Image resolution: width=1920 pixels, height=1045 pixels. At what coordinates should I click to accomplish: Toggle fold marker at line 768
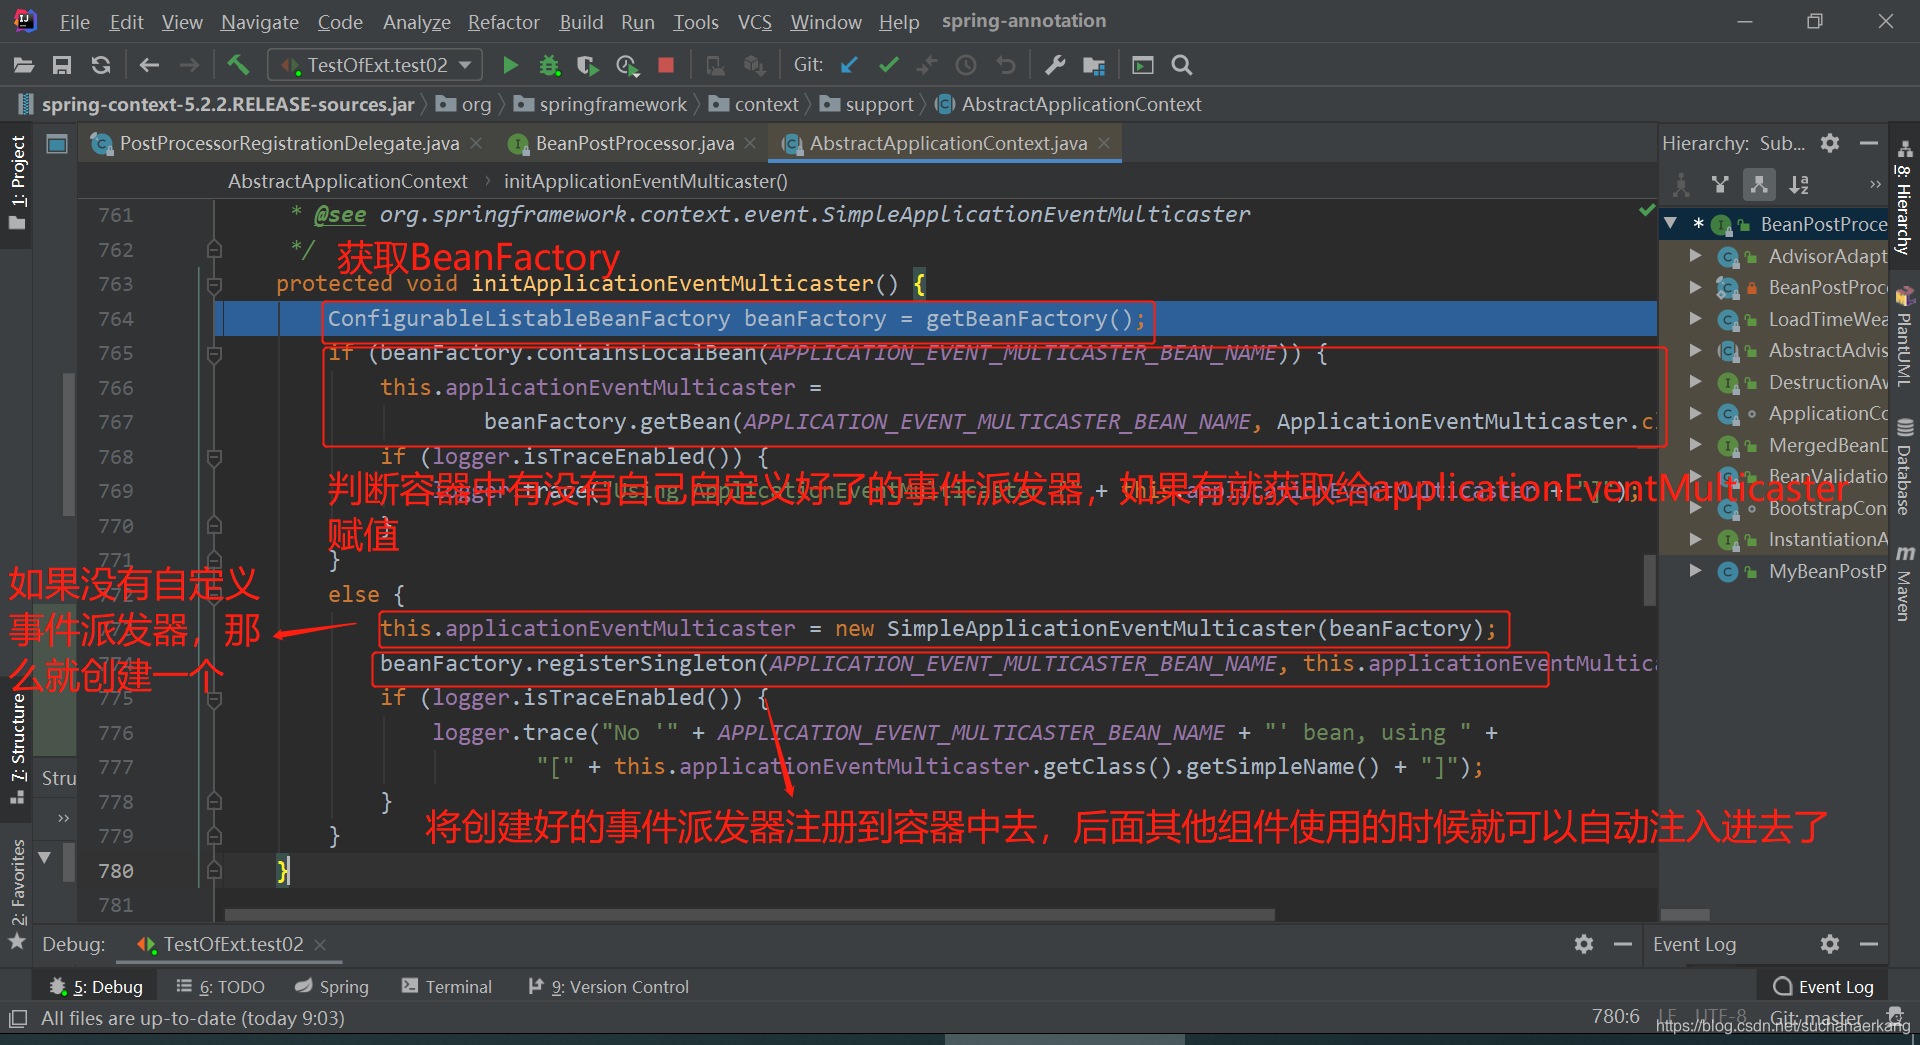point(214,458)
